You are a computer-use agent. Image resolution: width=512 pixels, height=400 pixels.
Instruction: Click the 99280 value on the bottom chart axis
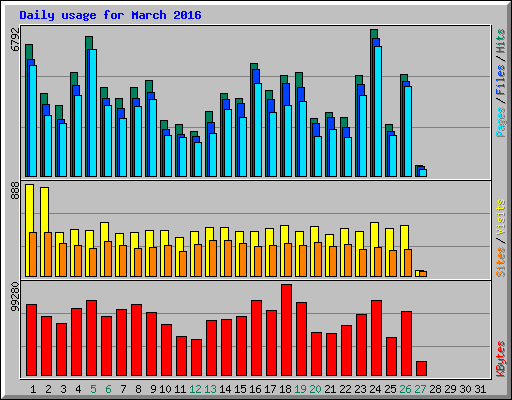click(x=15, y=297)
